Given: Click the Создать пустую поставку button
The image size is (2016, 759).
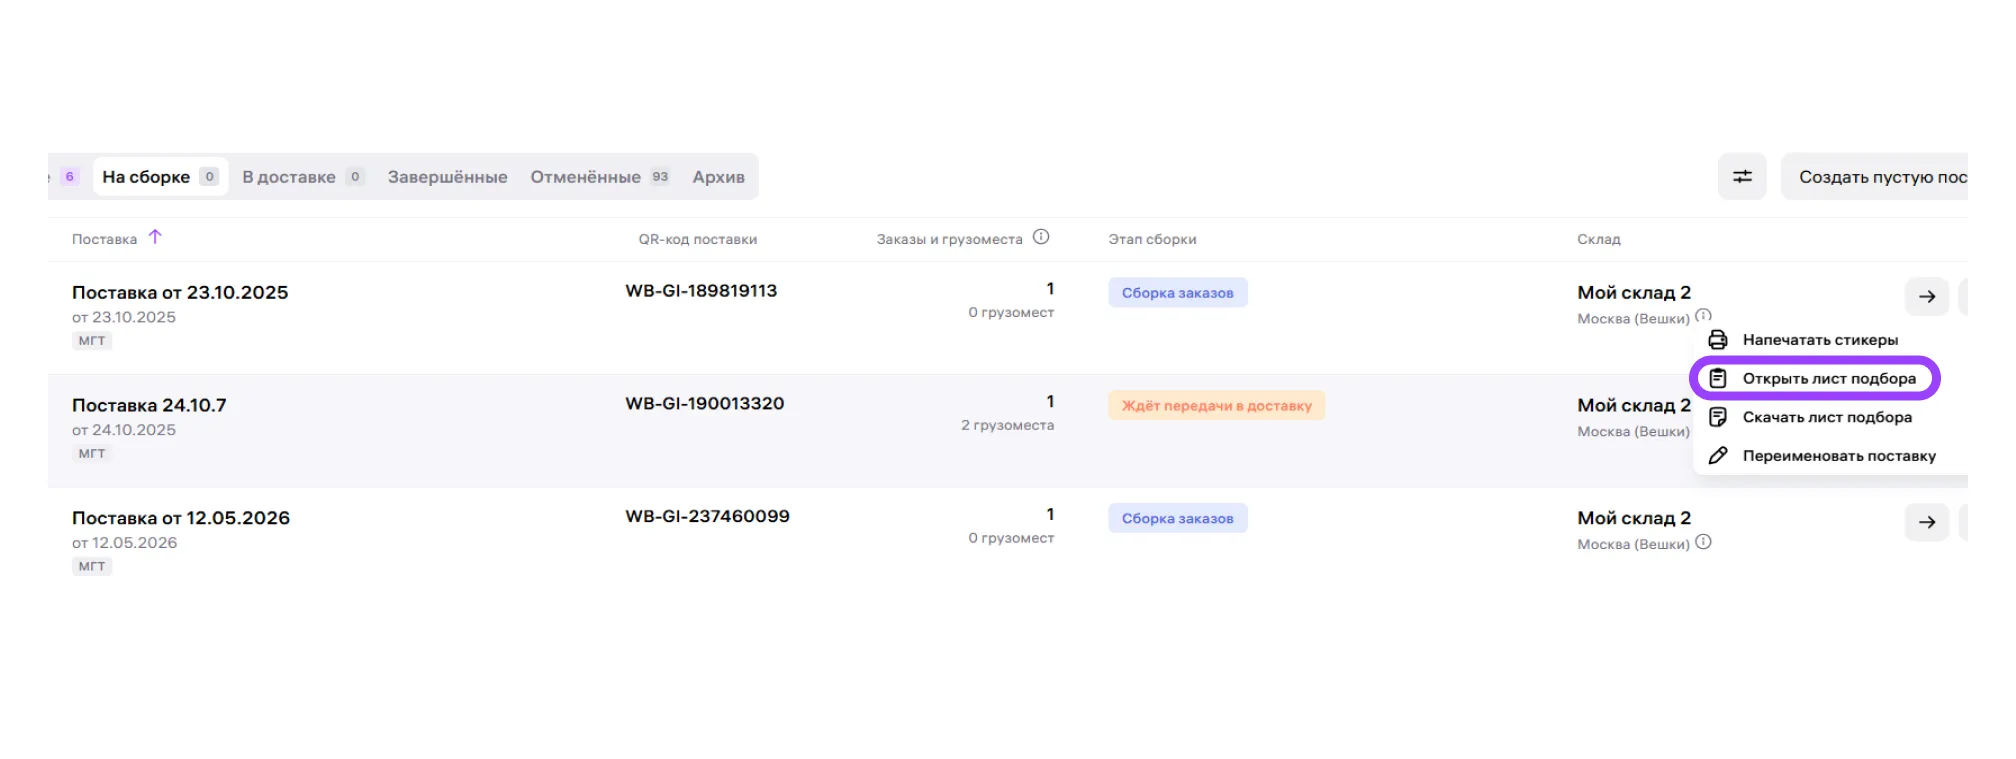Looking at the screenshot, I should (x=1874, y=177).
